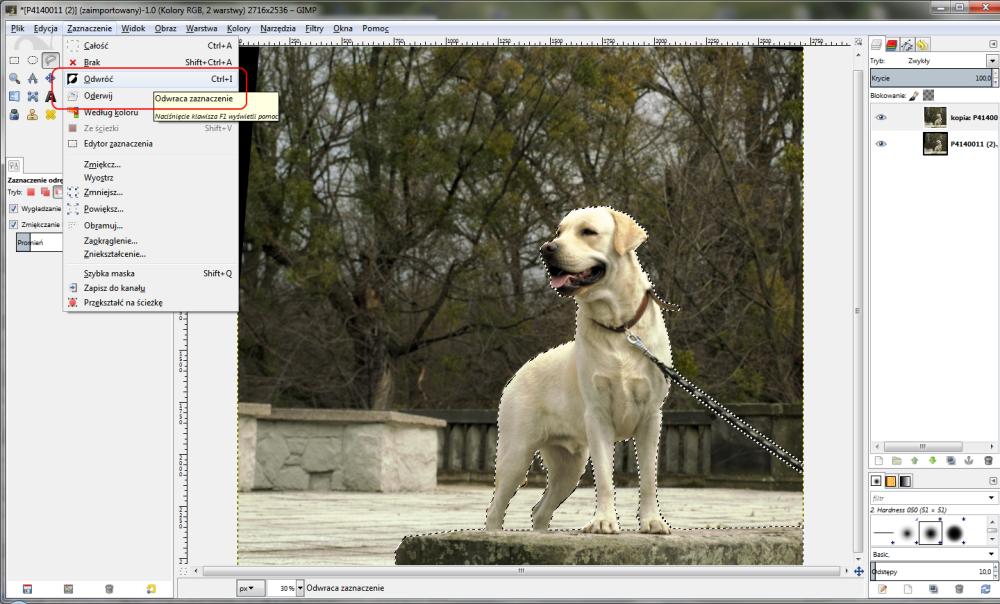Image resolution: width=1000 pixels, height=604 pixels.
Task: Toggle visibility of the P4140011 (2) layer
Action: 881,144
